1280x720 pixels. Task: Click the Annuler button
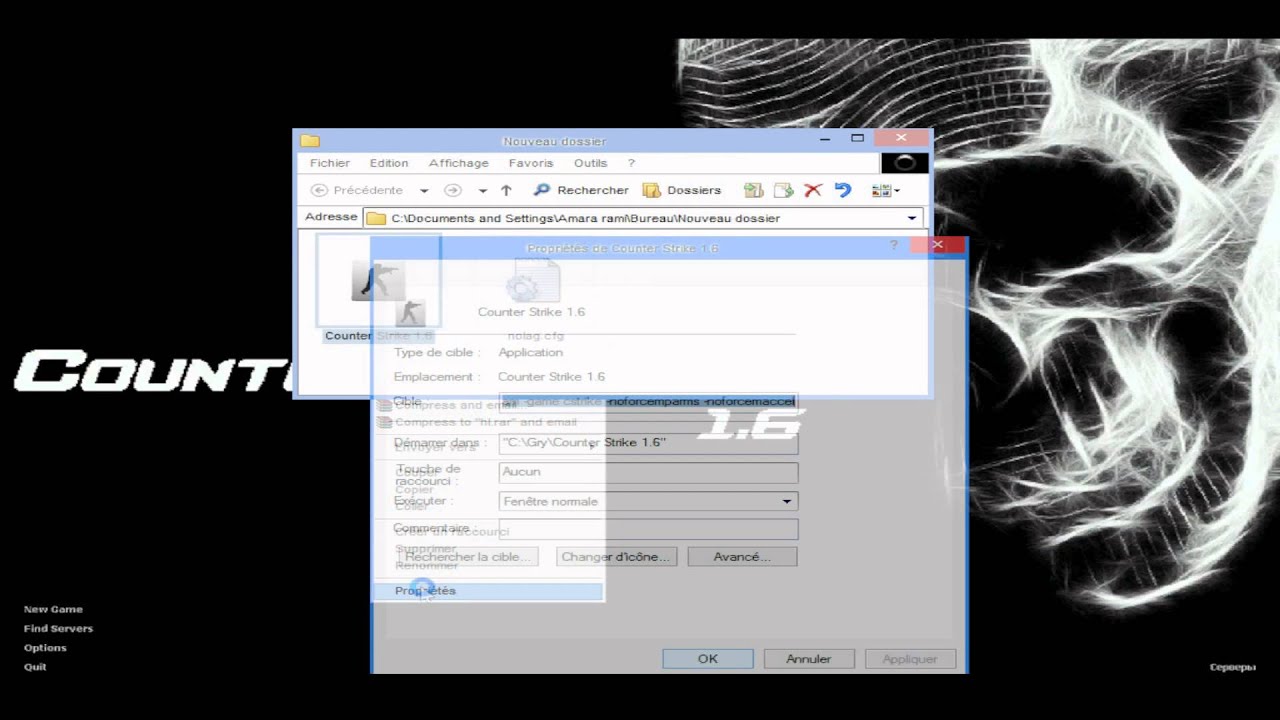809,659
